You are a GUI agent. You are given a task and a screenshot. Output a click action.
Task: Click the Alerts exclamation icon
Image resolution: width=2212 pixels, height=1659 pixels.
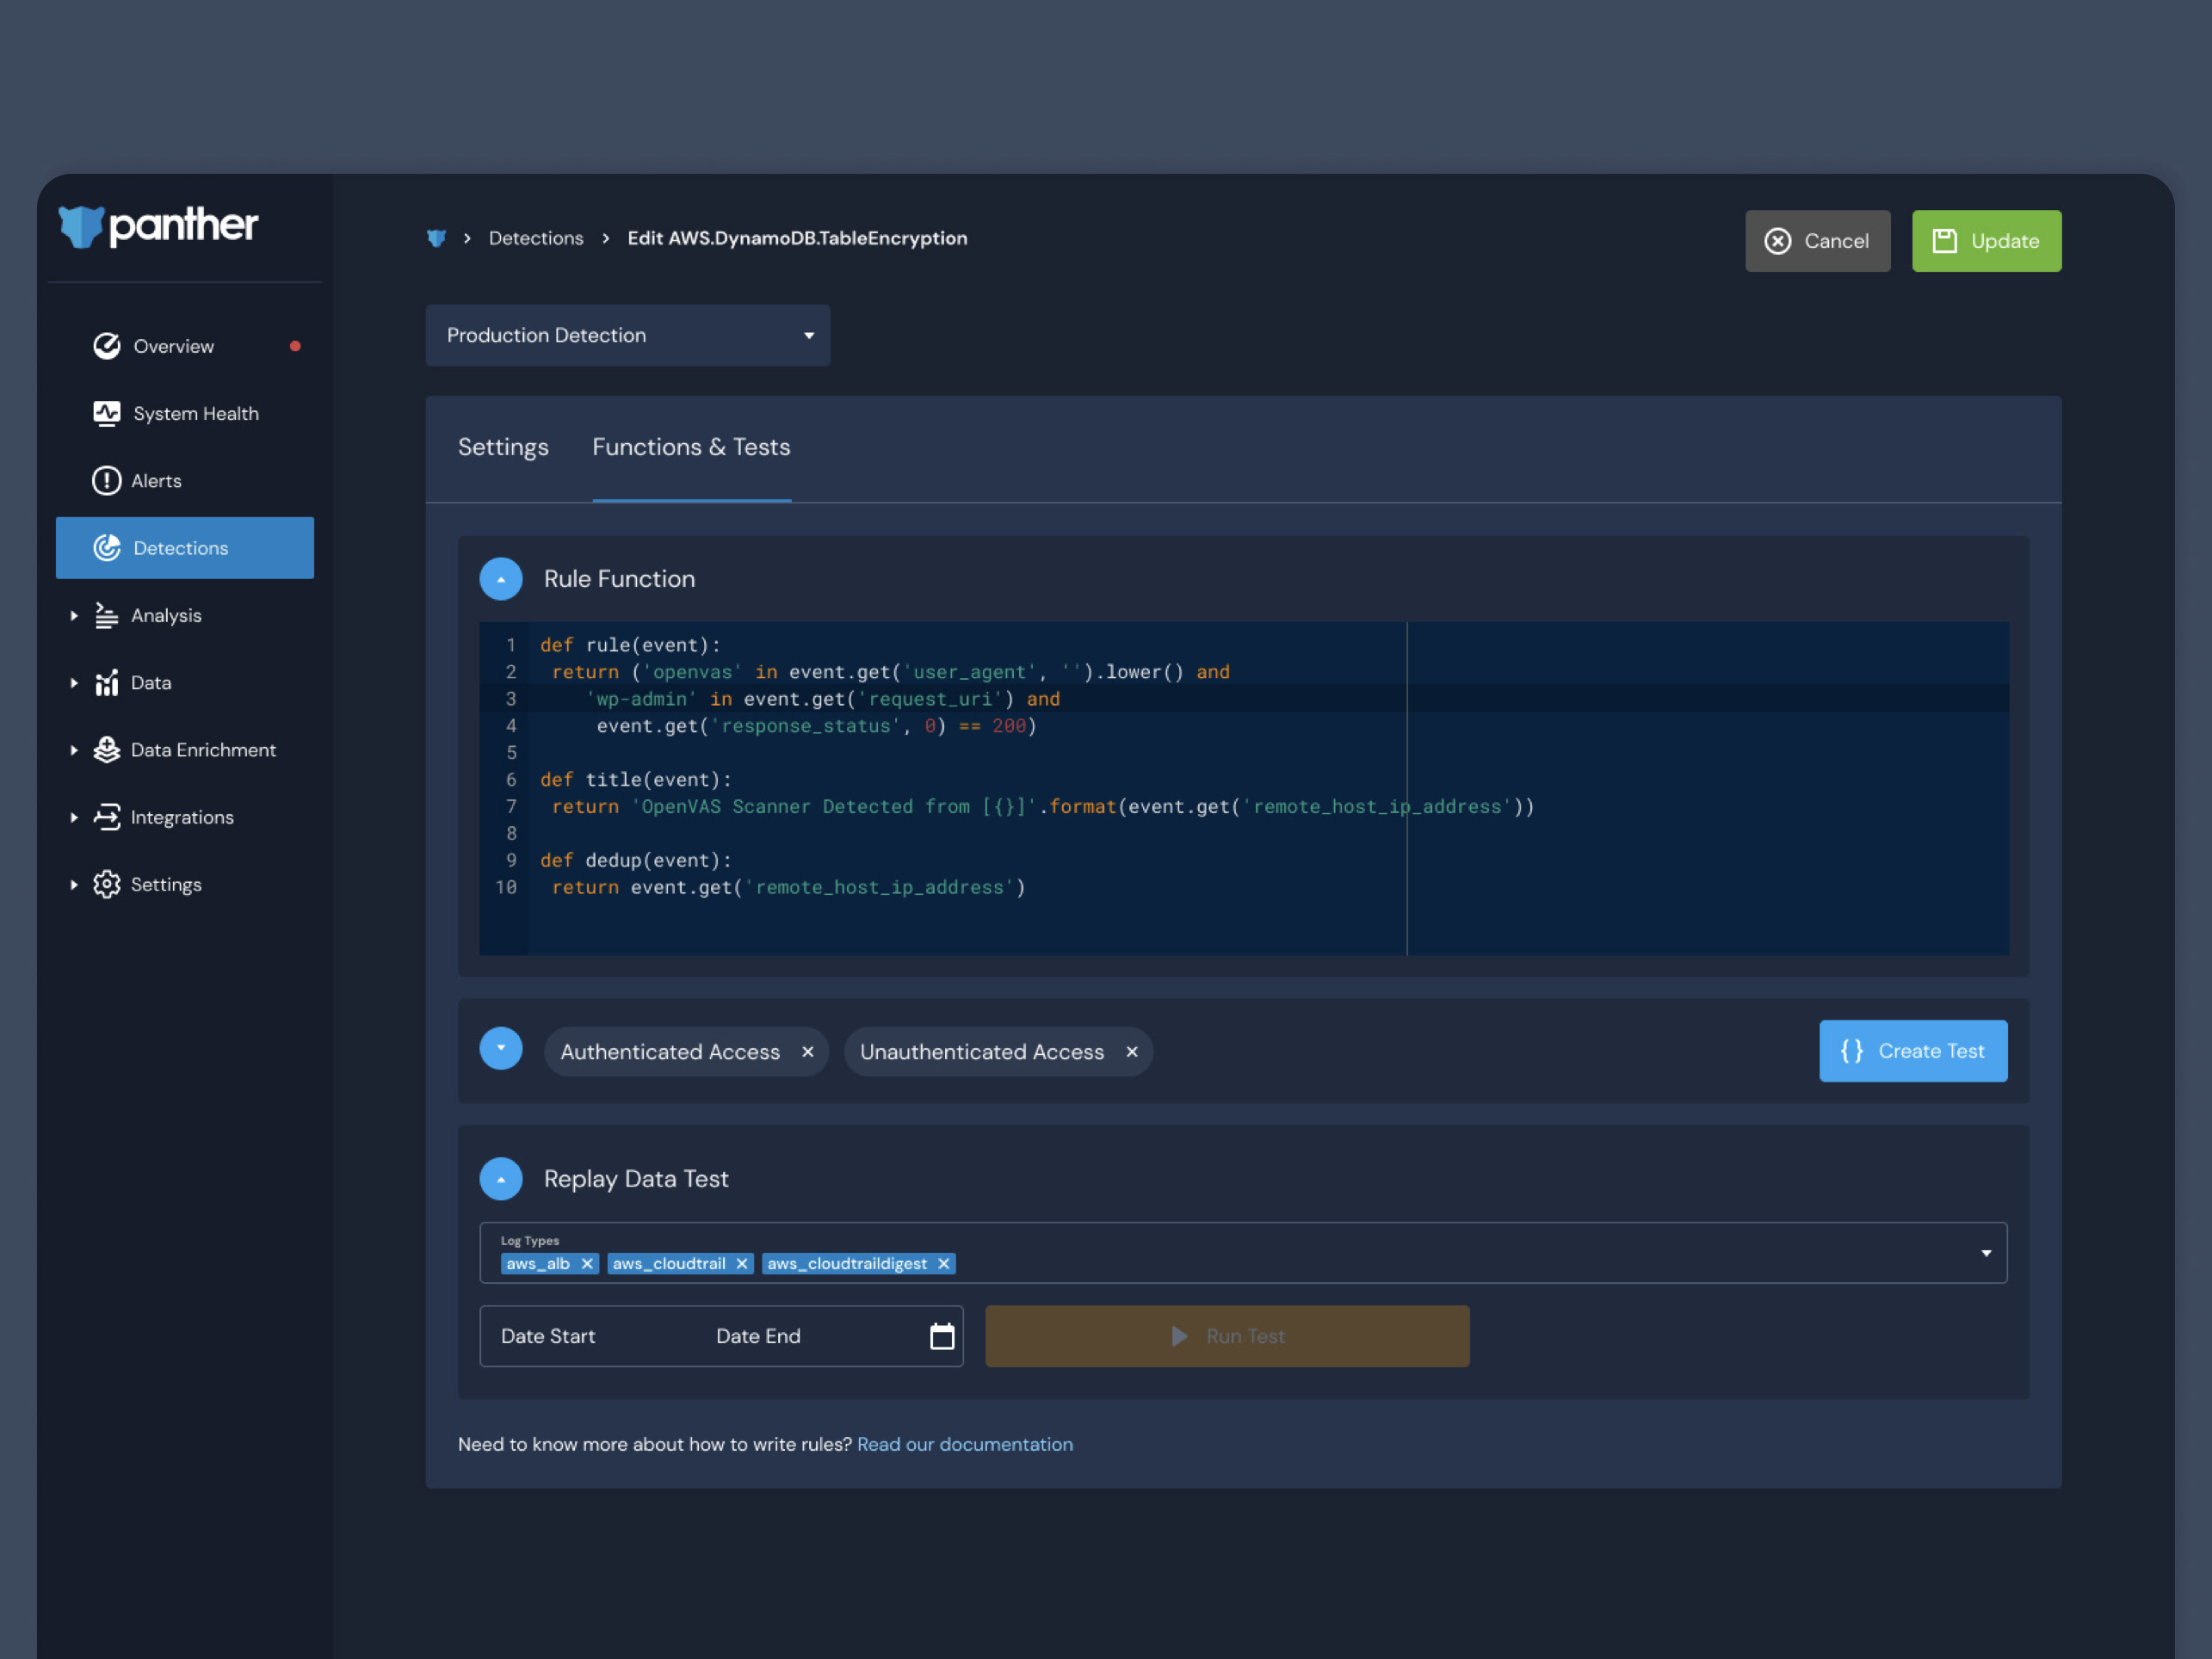click(107, 481)
